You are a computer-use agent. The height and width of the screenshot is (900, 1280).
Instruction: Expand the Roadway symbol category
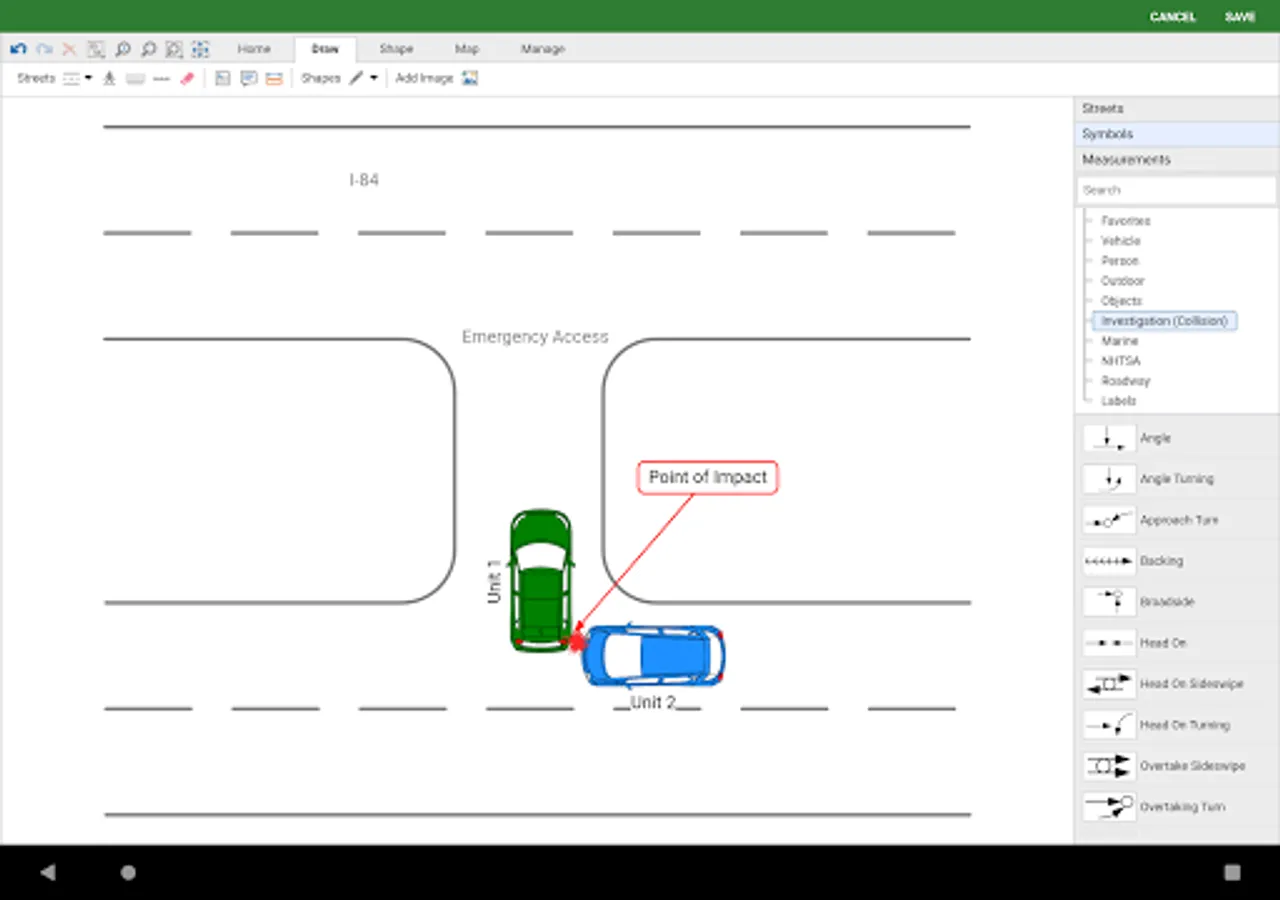click(x=1125, y=381)
